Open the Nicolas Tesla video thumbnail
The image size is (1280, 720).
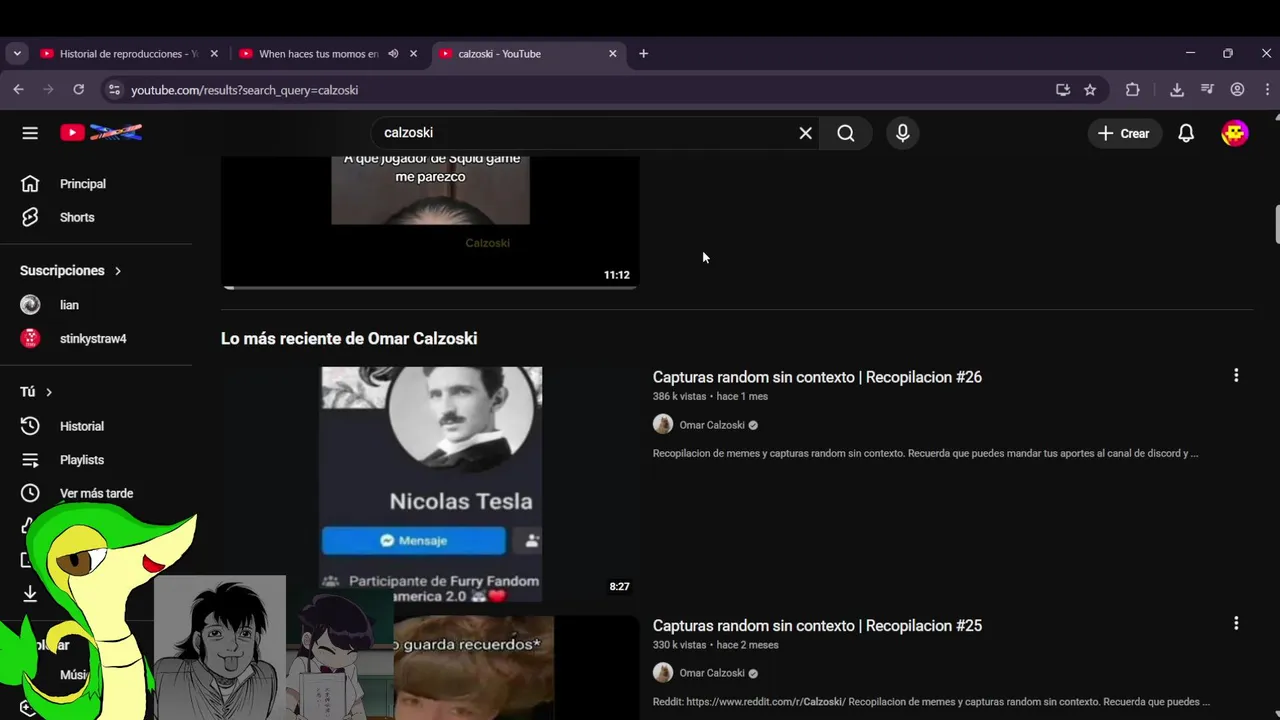pos(430,484)
